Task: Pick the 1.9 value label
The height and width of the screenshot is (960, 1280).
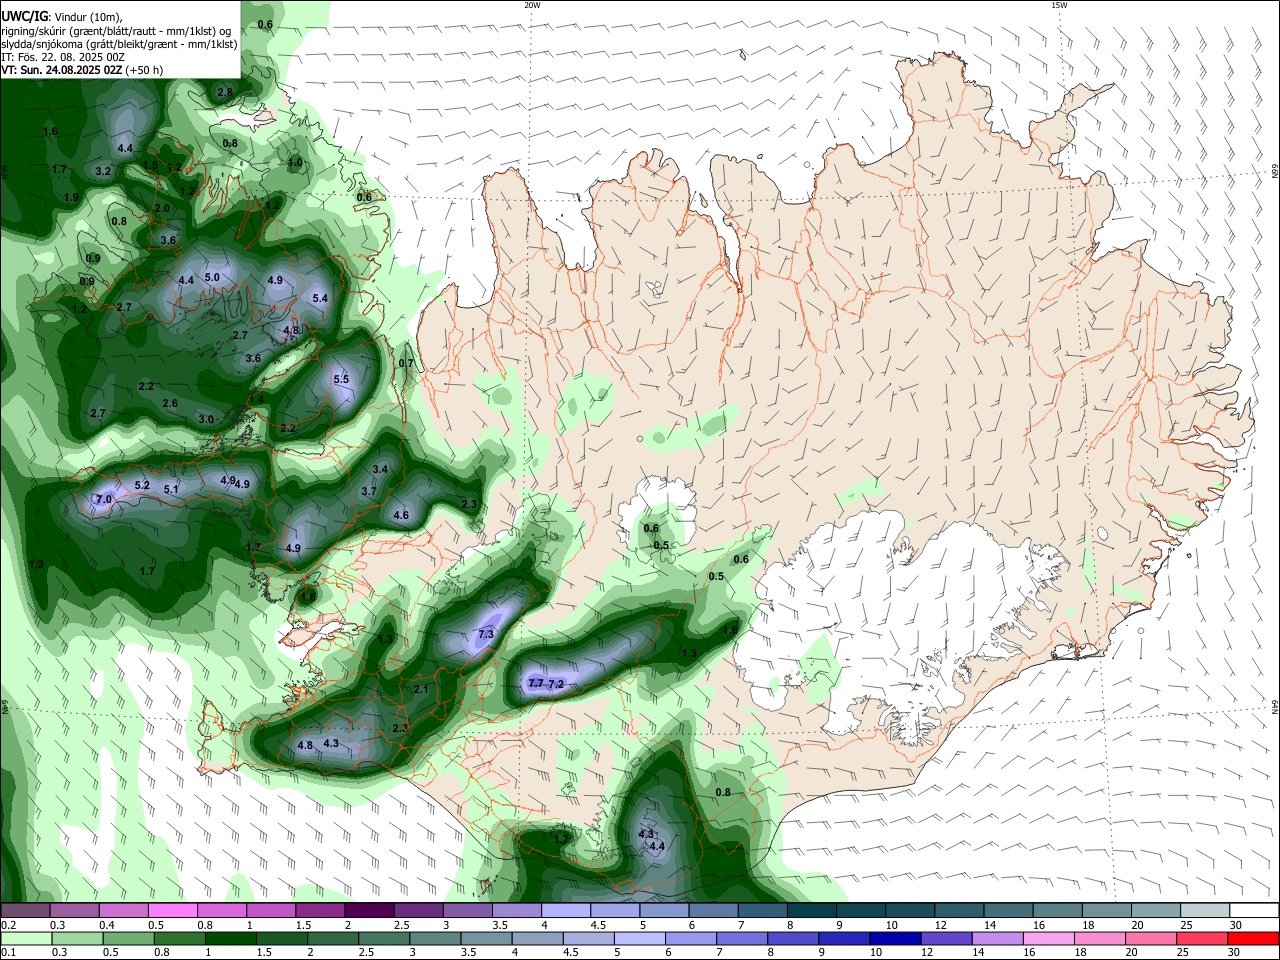Action: click(x=71, y=197)
